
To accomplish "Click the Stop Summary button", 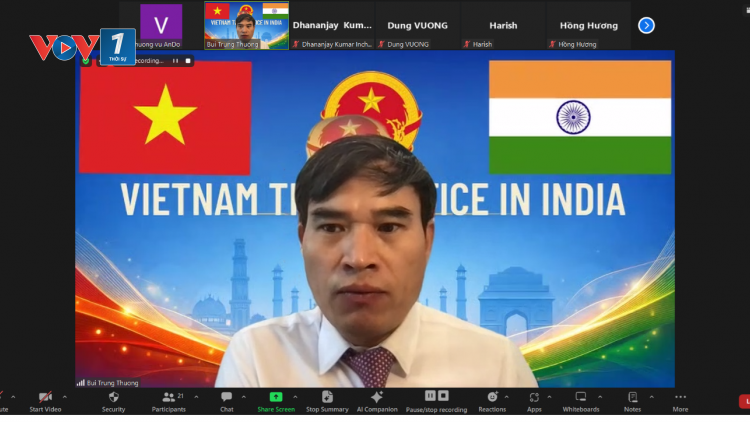I will coord(327,399).
